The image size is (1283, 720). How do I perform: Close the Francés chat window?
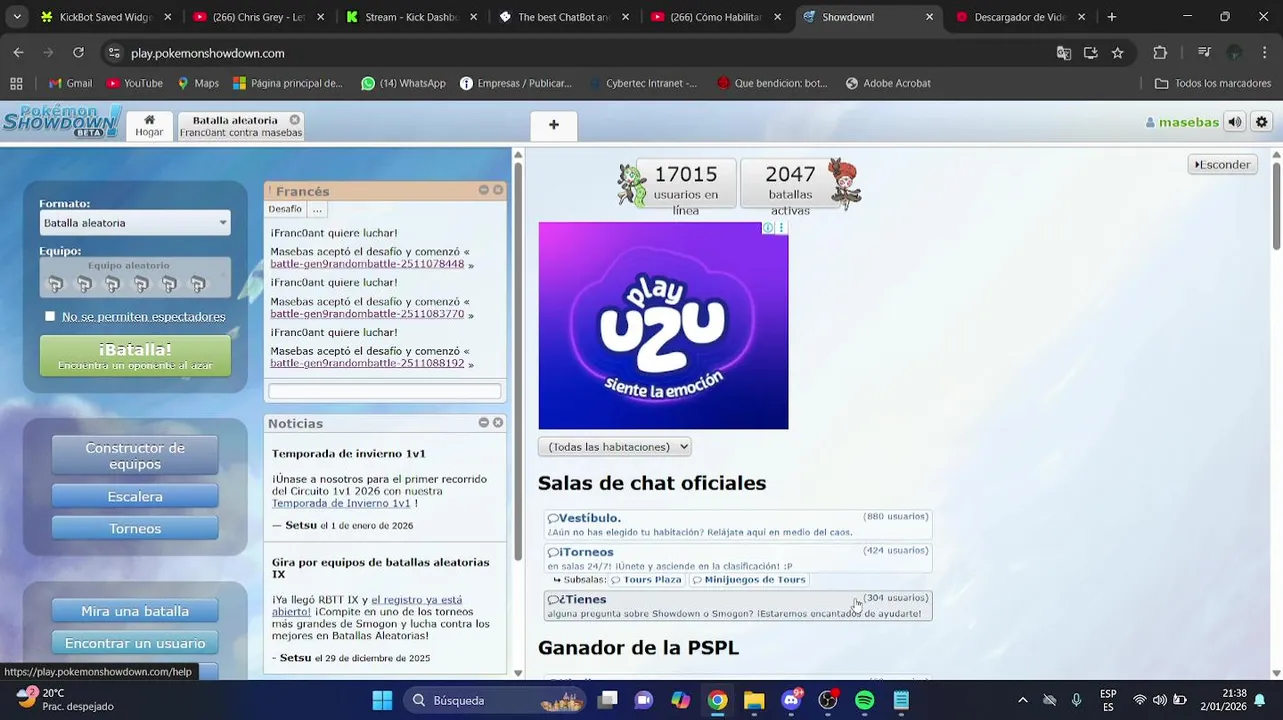pos(498,190)
